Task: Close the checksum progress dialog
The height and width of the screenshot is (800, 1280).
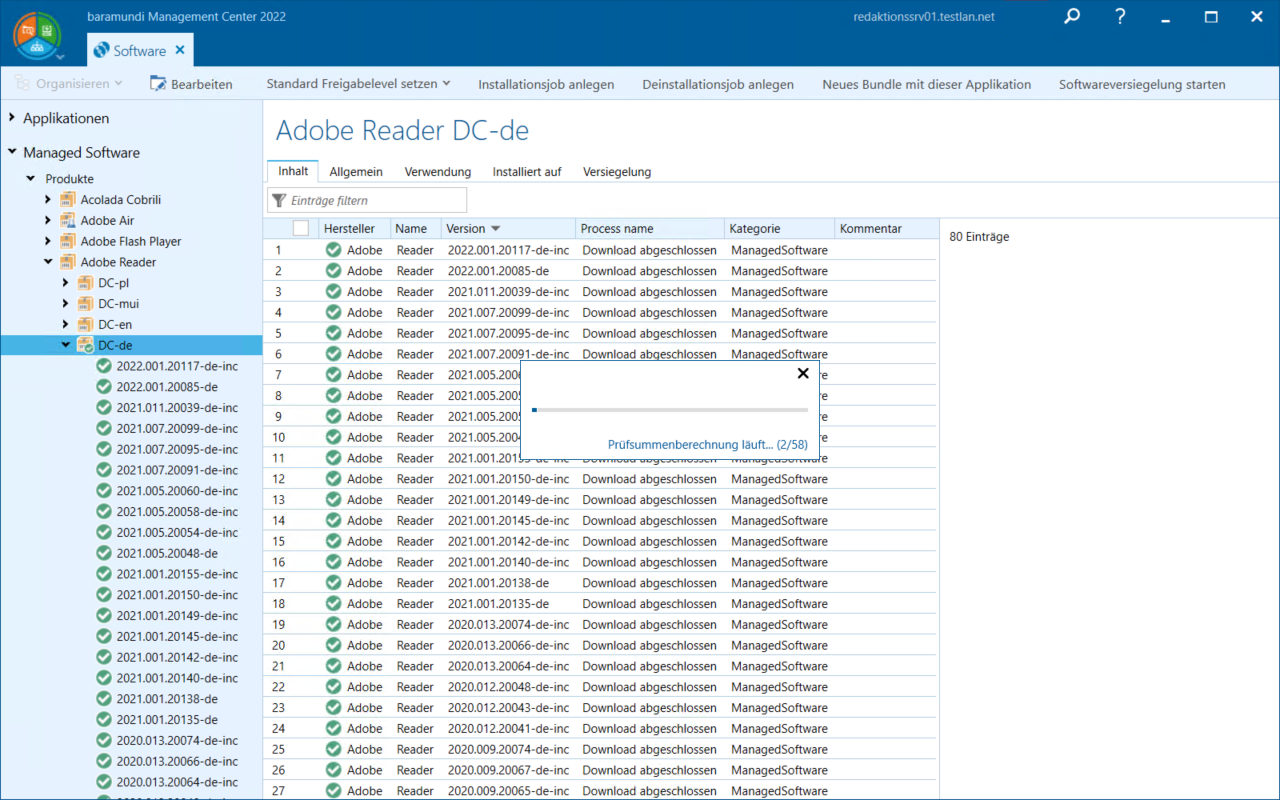Action: click(802, 374)
